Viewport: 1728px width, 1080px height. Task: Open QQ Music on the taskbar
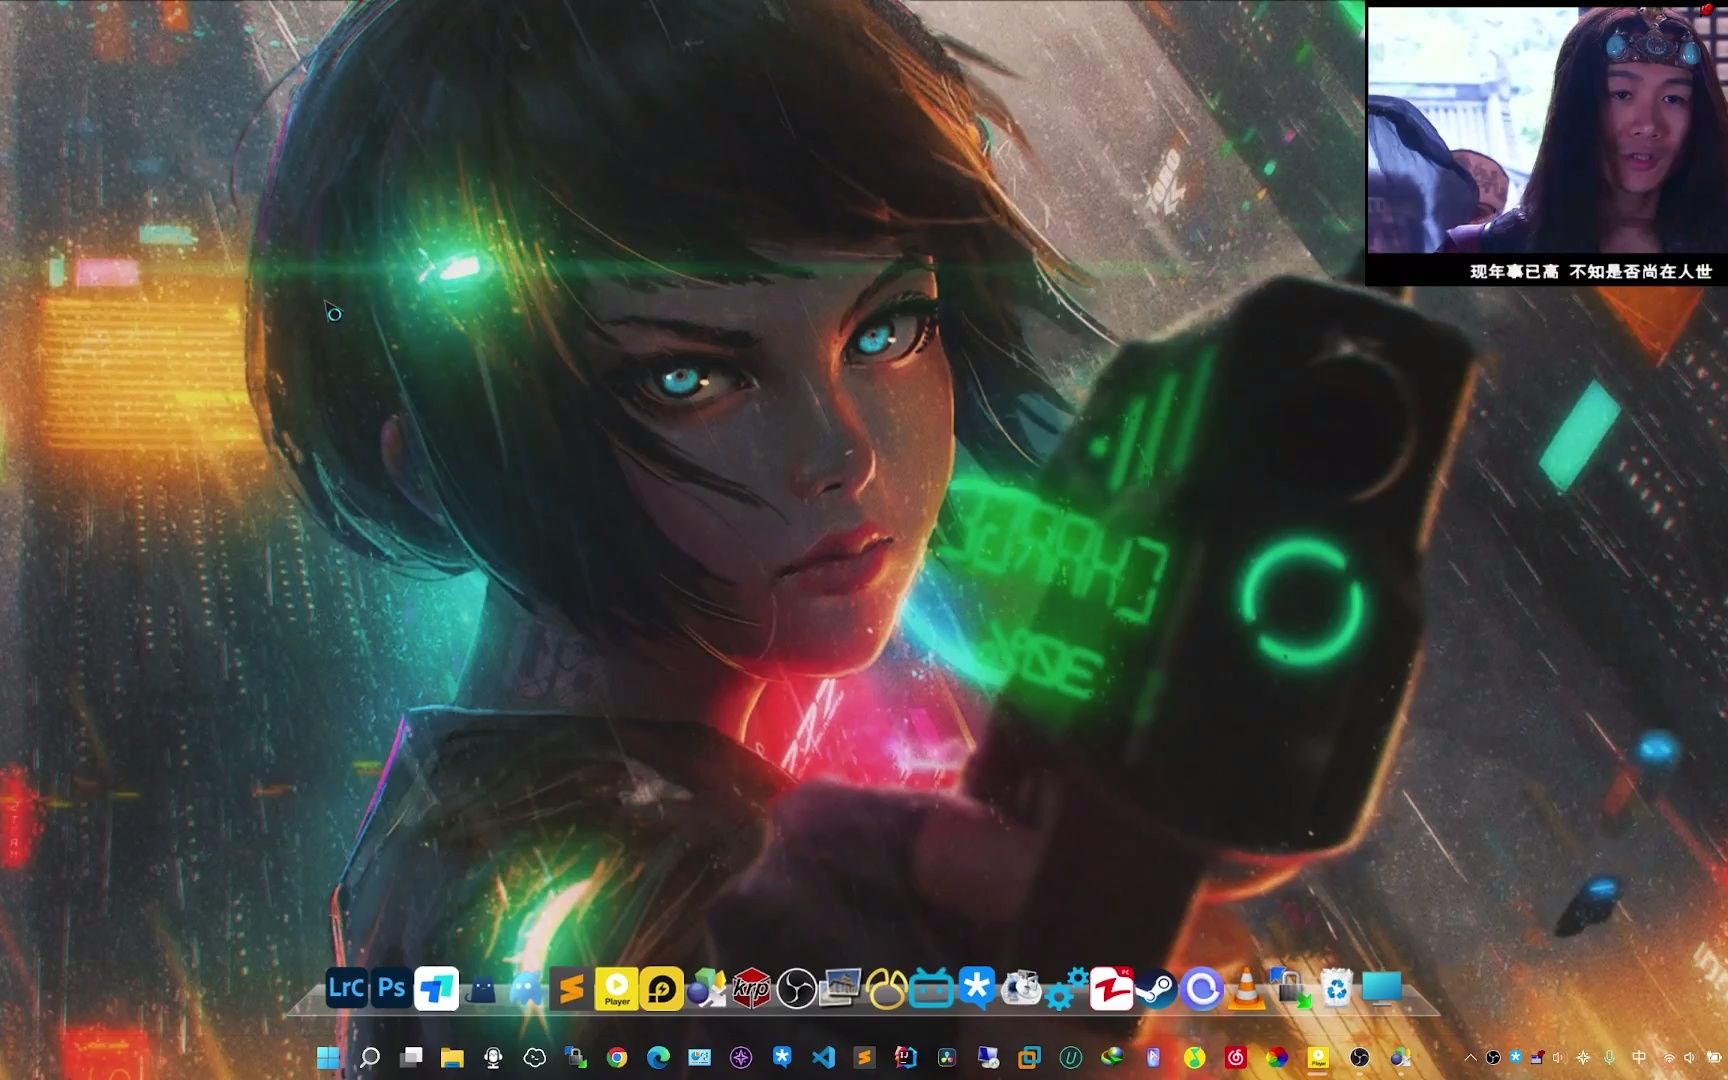coord(1195,1058)
